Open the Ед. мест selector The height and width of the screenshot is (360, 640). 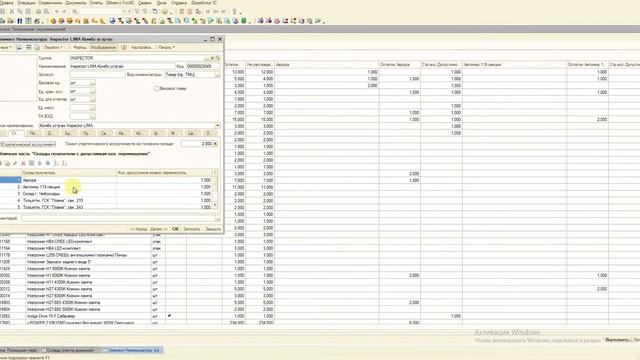(x=93, y=108)
